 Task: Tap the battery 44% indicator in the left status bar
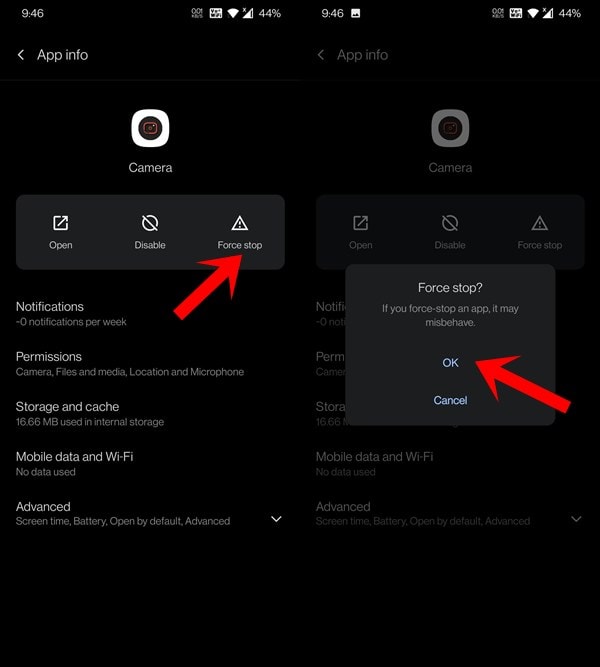pos(269,13)
